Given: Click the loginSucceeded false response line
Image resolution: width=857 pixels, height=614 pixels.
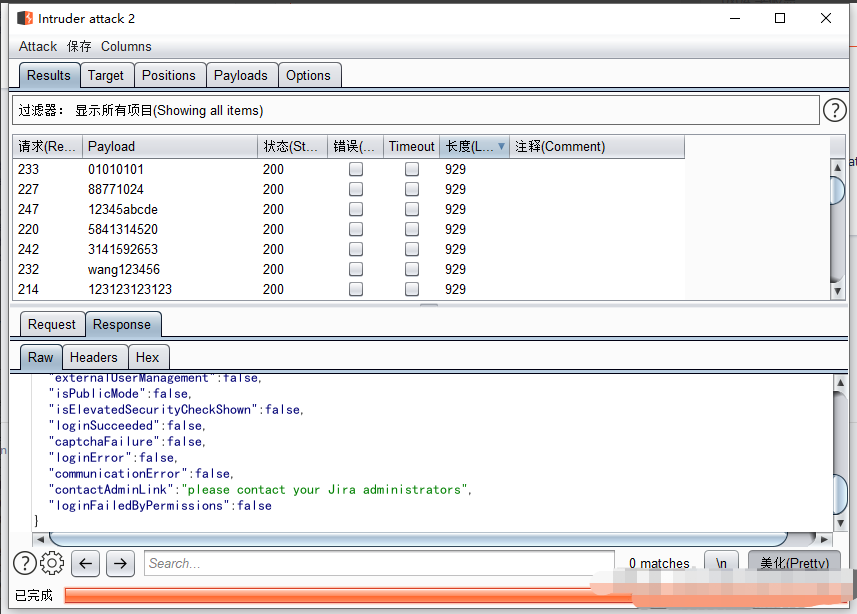Looking at the screenshot, I should pos(127,425).
